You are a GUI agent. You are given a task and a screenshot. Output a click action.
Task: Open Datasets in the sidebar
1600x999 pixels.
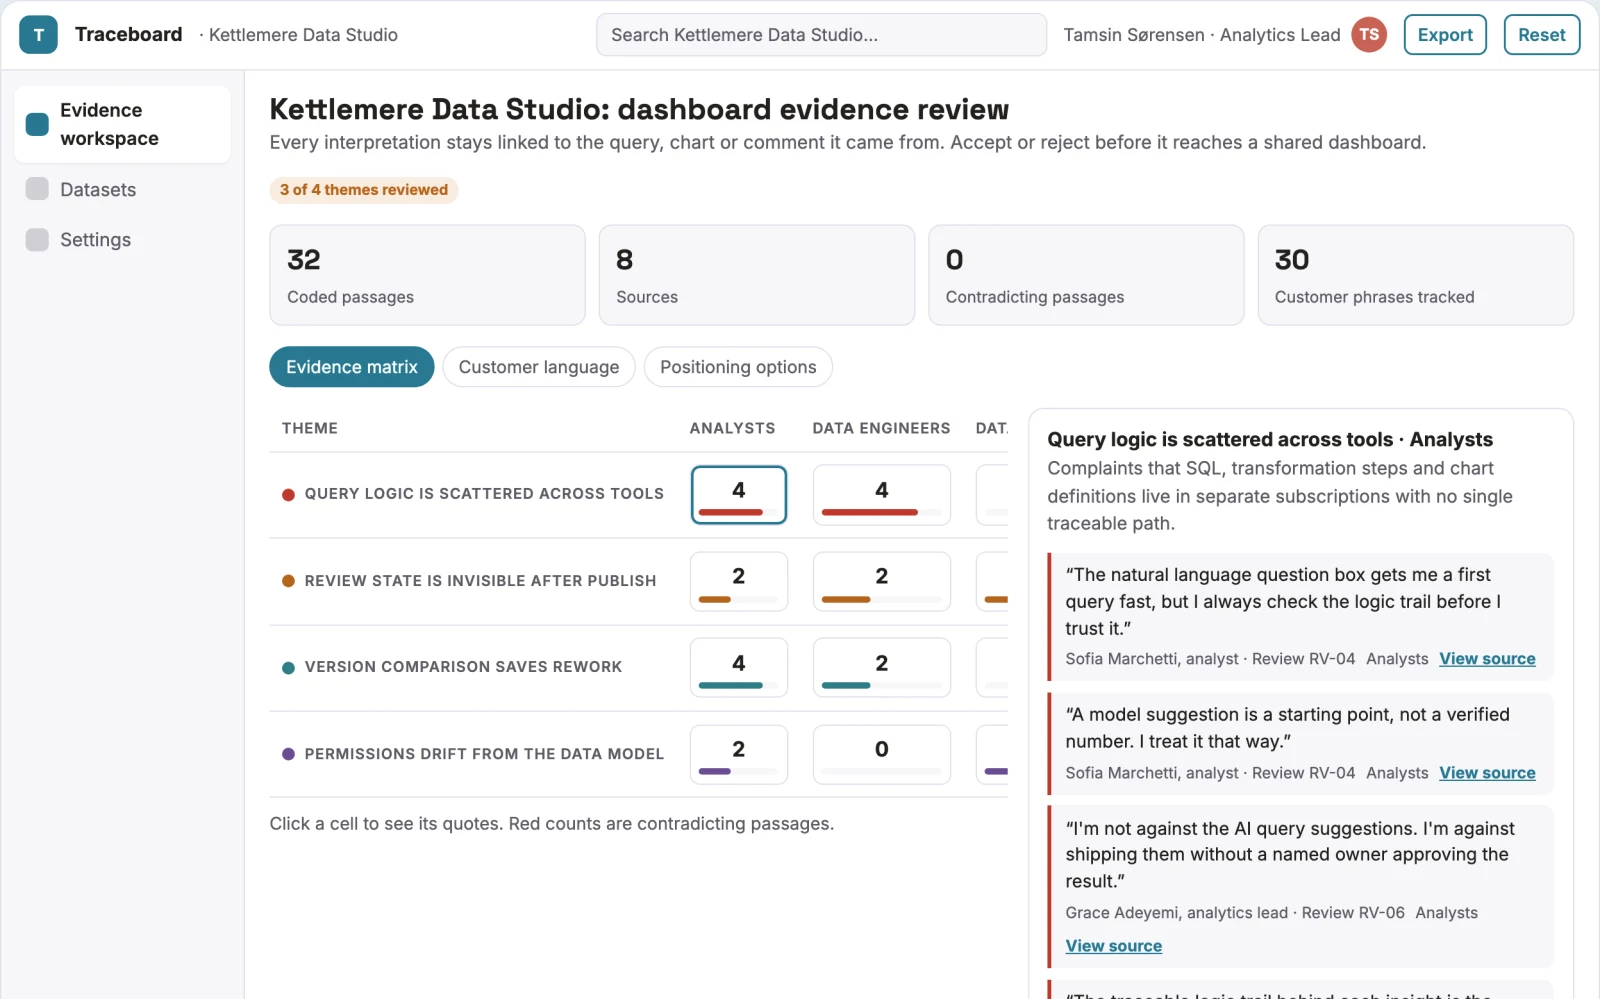[x=123, y=189]
